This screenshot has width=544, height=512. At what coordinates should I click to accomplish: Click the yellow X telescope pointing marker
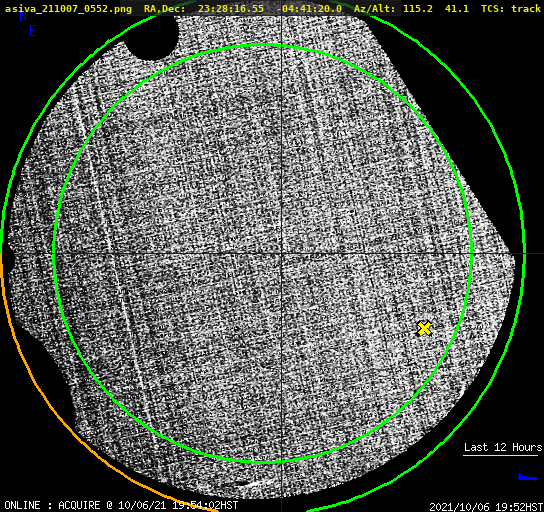pos(424,328)
